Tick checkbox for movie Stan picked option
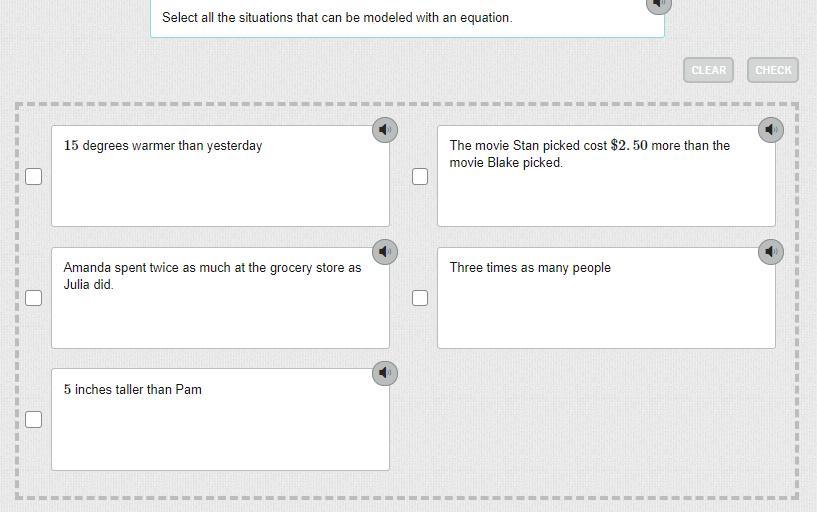 pos(420,177)
